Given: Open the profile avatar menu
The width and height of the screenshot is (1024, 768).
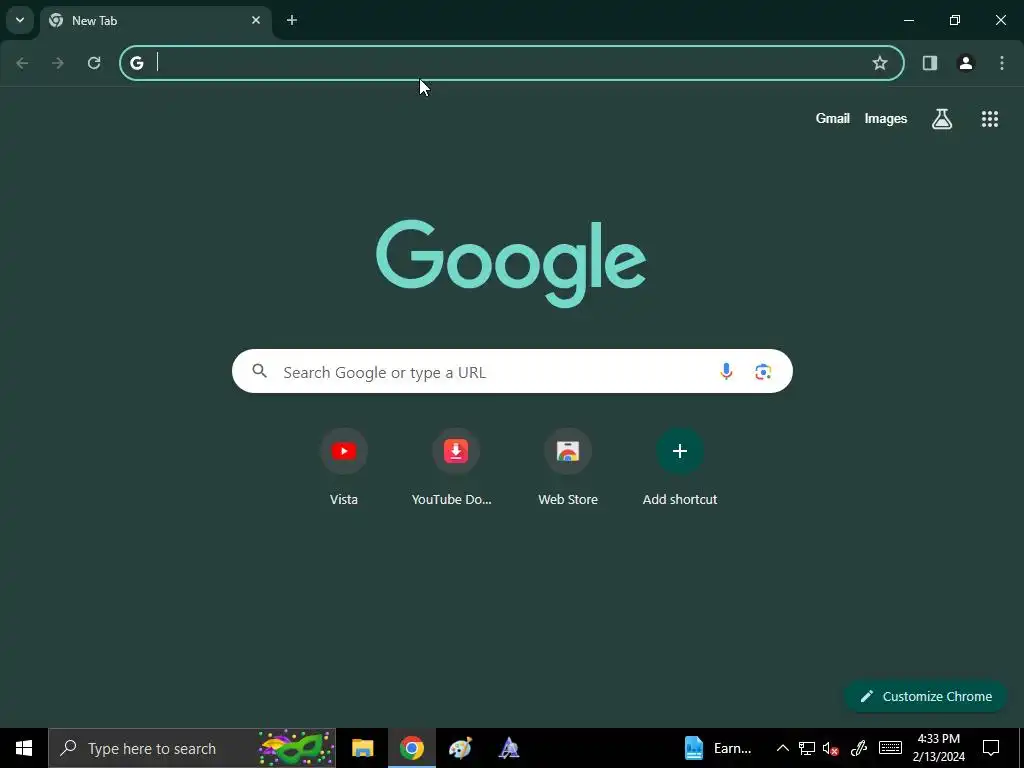Looking at the screenshot, I should (965, 63).
